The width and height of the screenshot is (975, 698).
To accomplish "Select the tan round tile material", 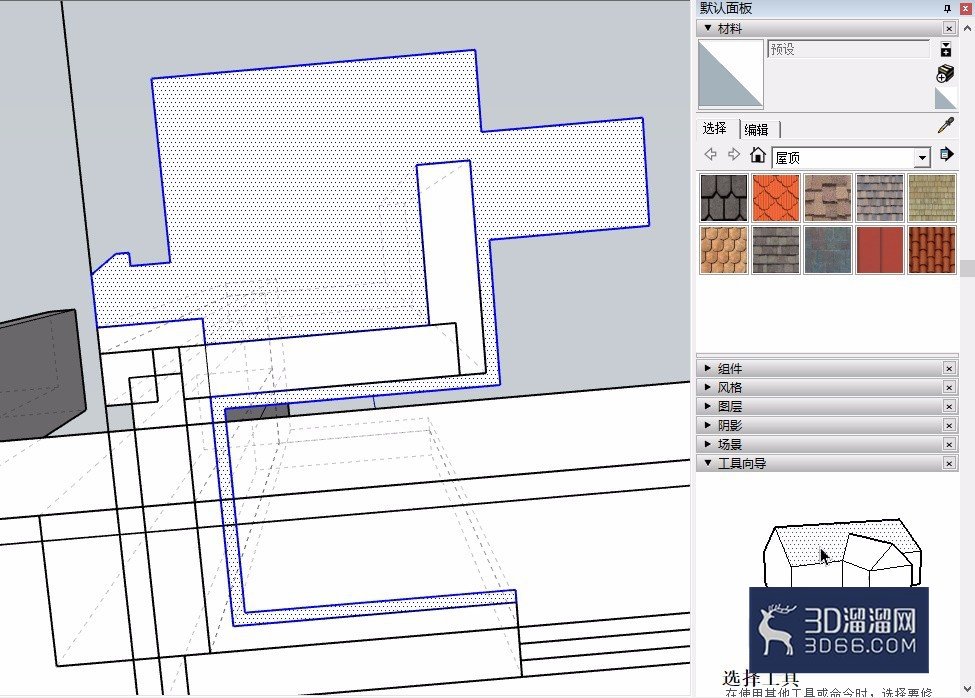I will point(724,250).
